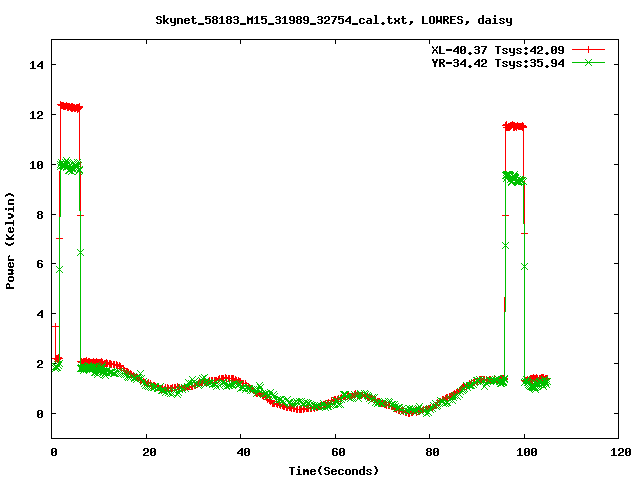
Task: Click the second red calibration plateau near 100 seconds
Action: click(x=515, y=126)
